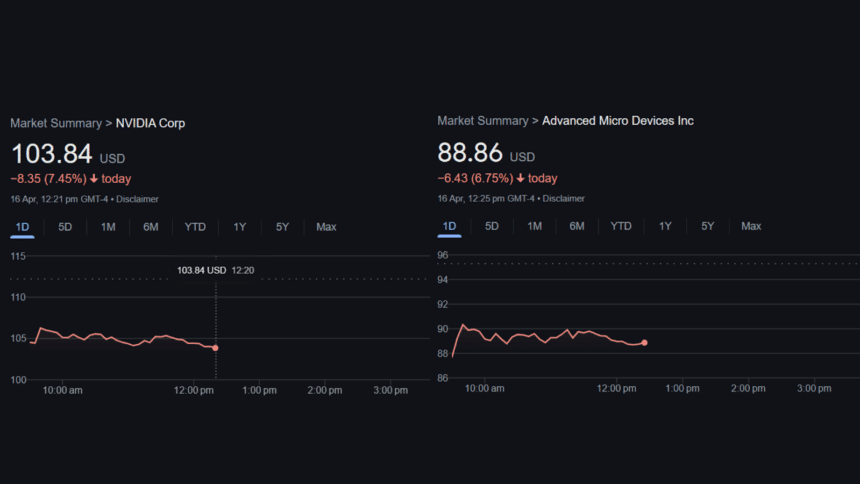Viewport: 860px width, 484px height.
Task: Click the end-point marker on NVIDIA line
Action: pyautogui.click(x=216, y=348)
